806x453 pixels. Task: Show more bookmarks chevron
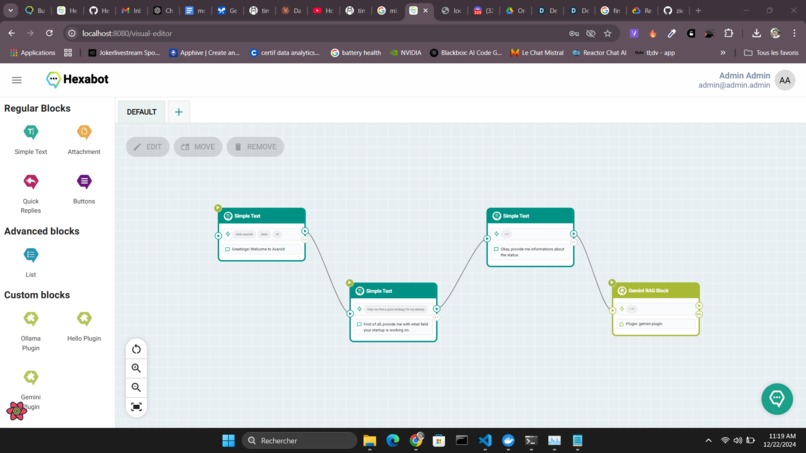click(723, 52)
